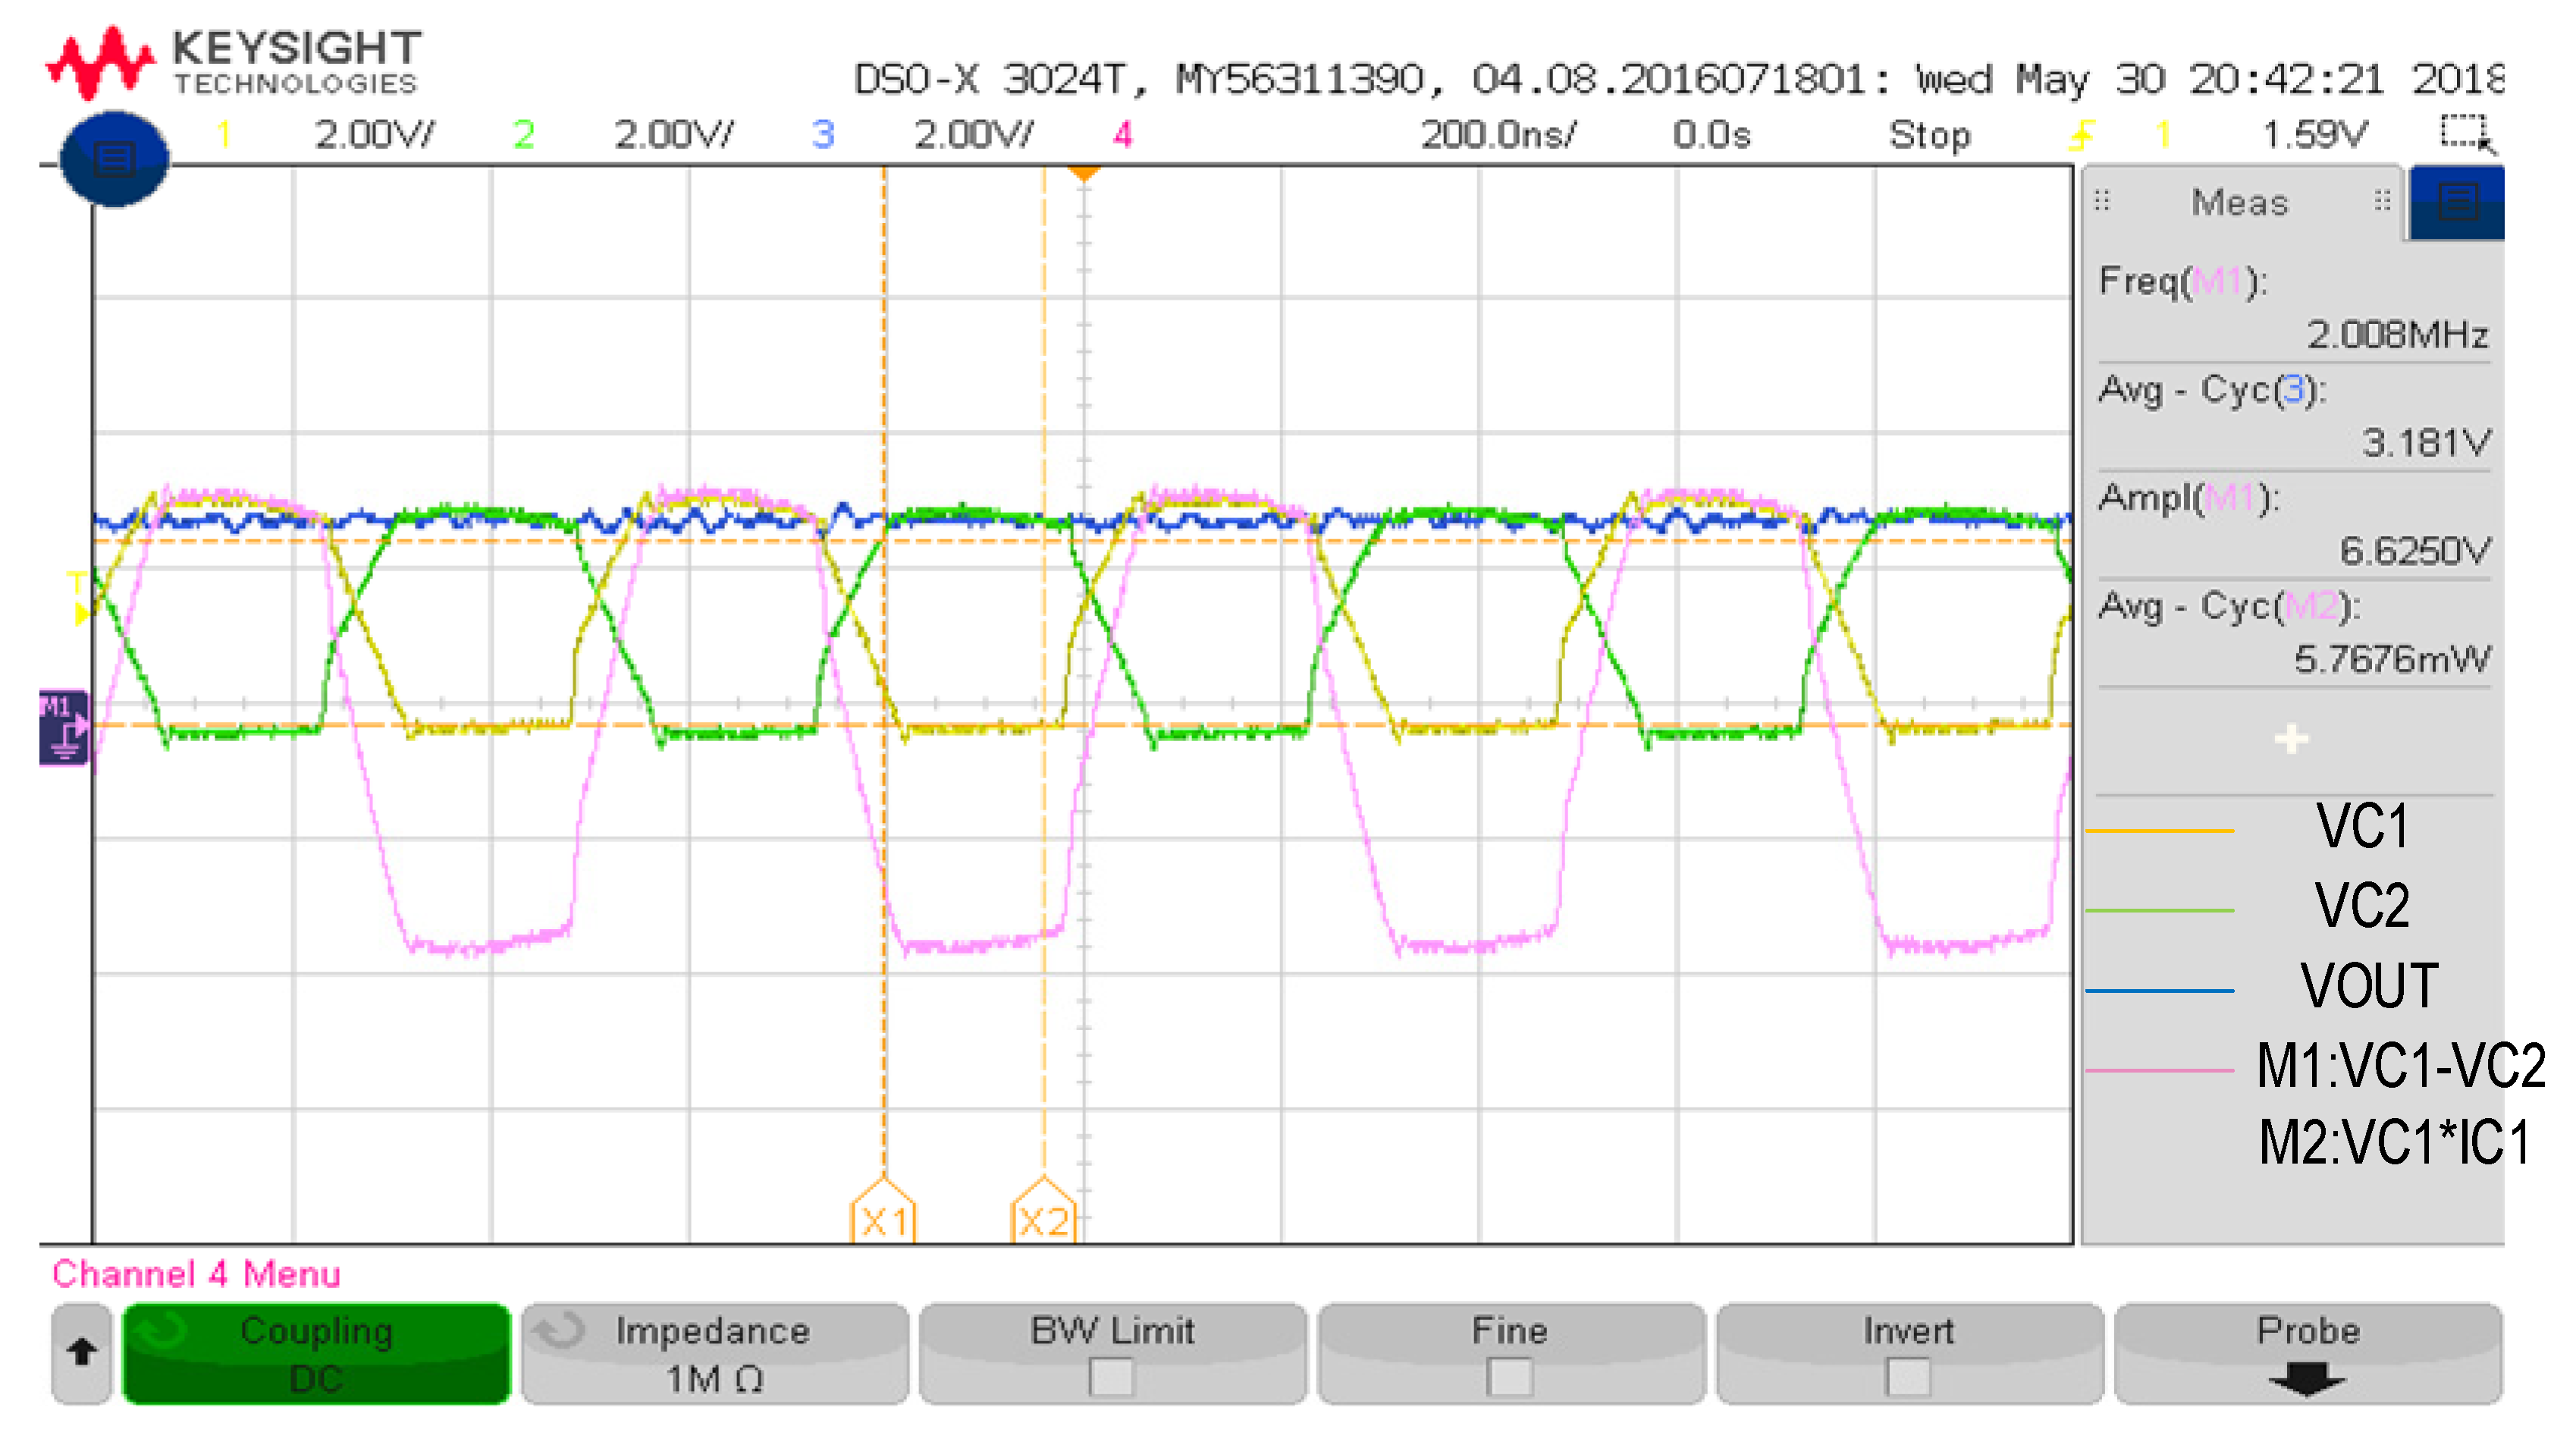Viewport: 2576px width, 1445px height.
Task: Cycle the Coupling DC selection
Action: tap(316, 1355)
